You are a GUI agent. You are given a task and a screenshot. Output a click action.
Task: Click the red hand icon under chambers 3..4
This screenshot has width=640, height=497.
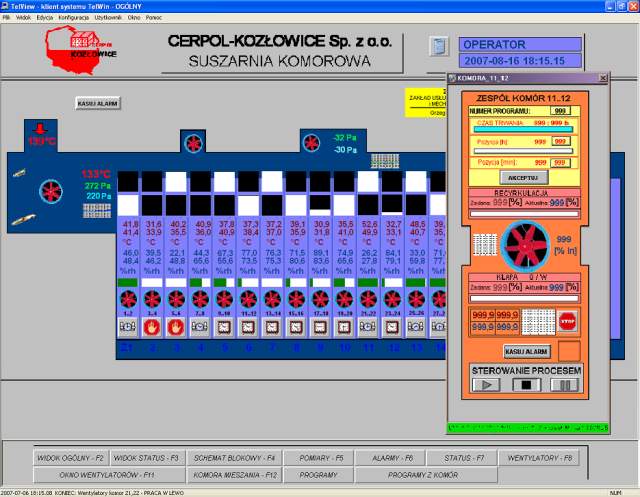[x=152, y=327]
